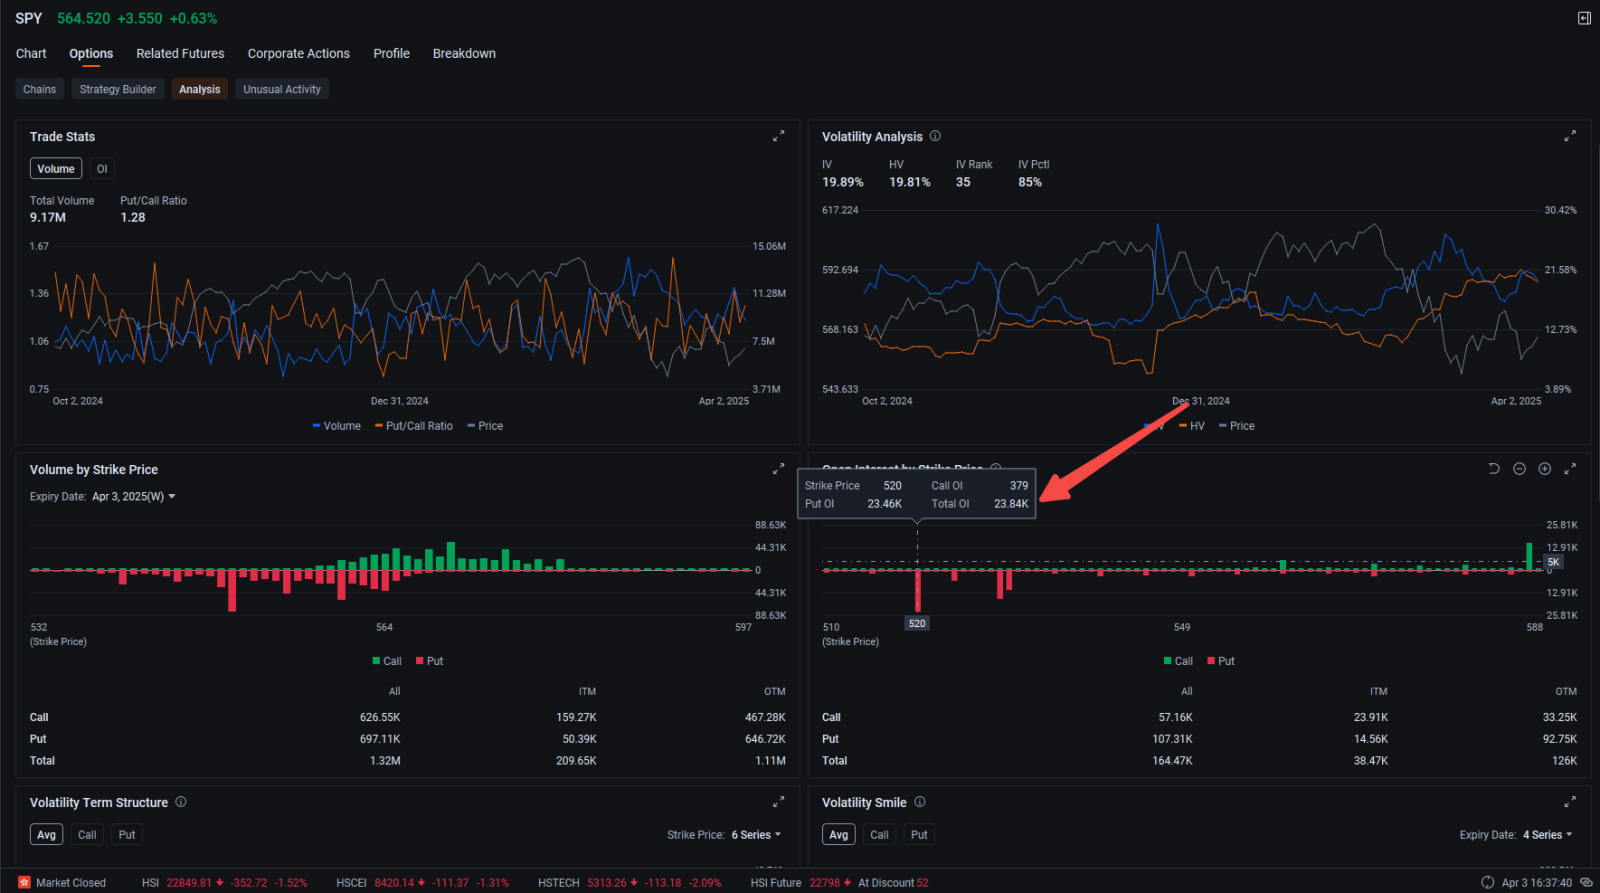
Task: Click the refresh icon in status bar
Action: (x=1487, y=882)
